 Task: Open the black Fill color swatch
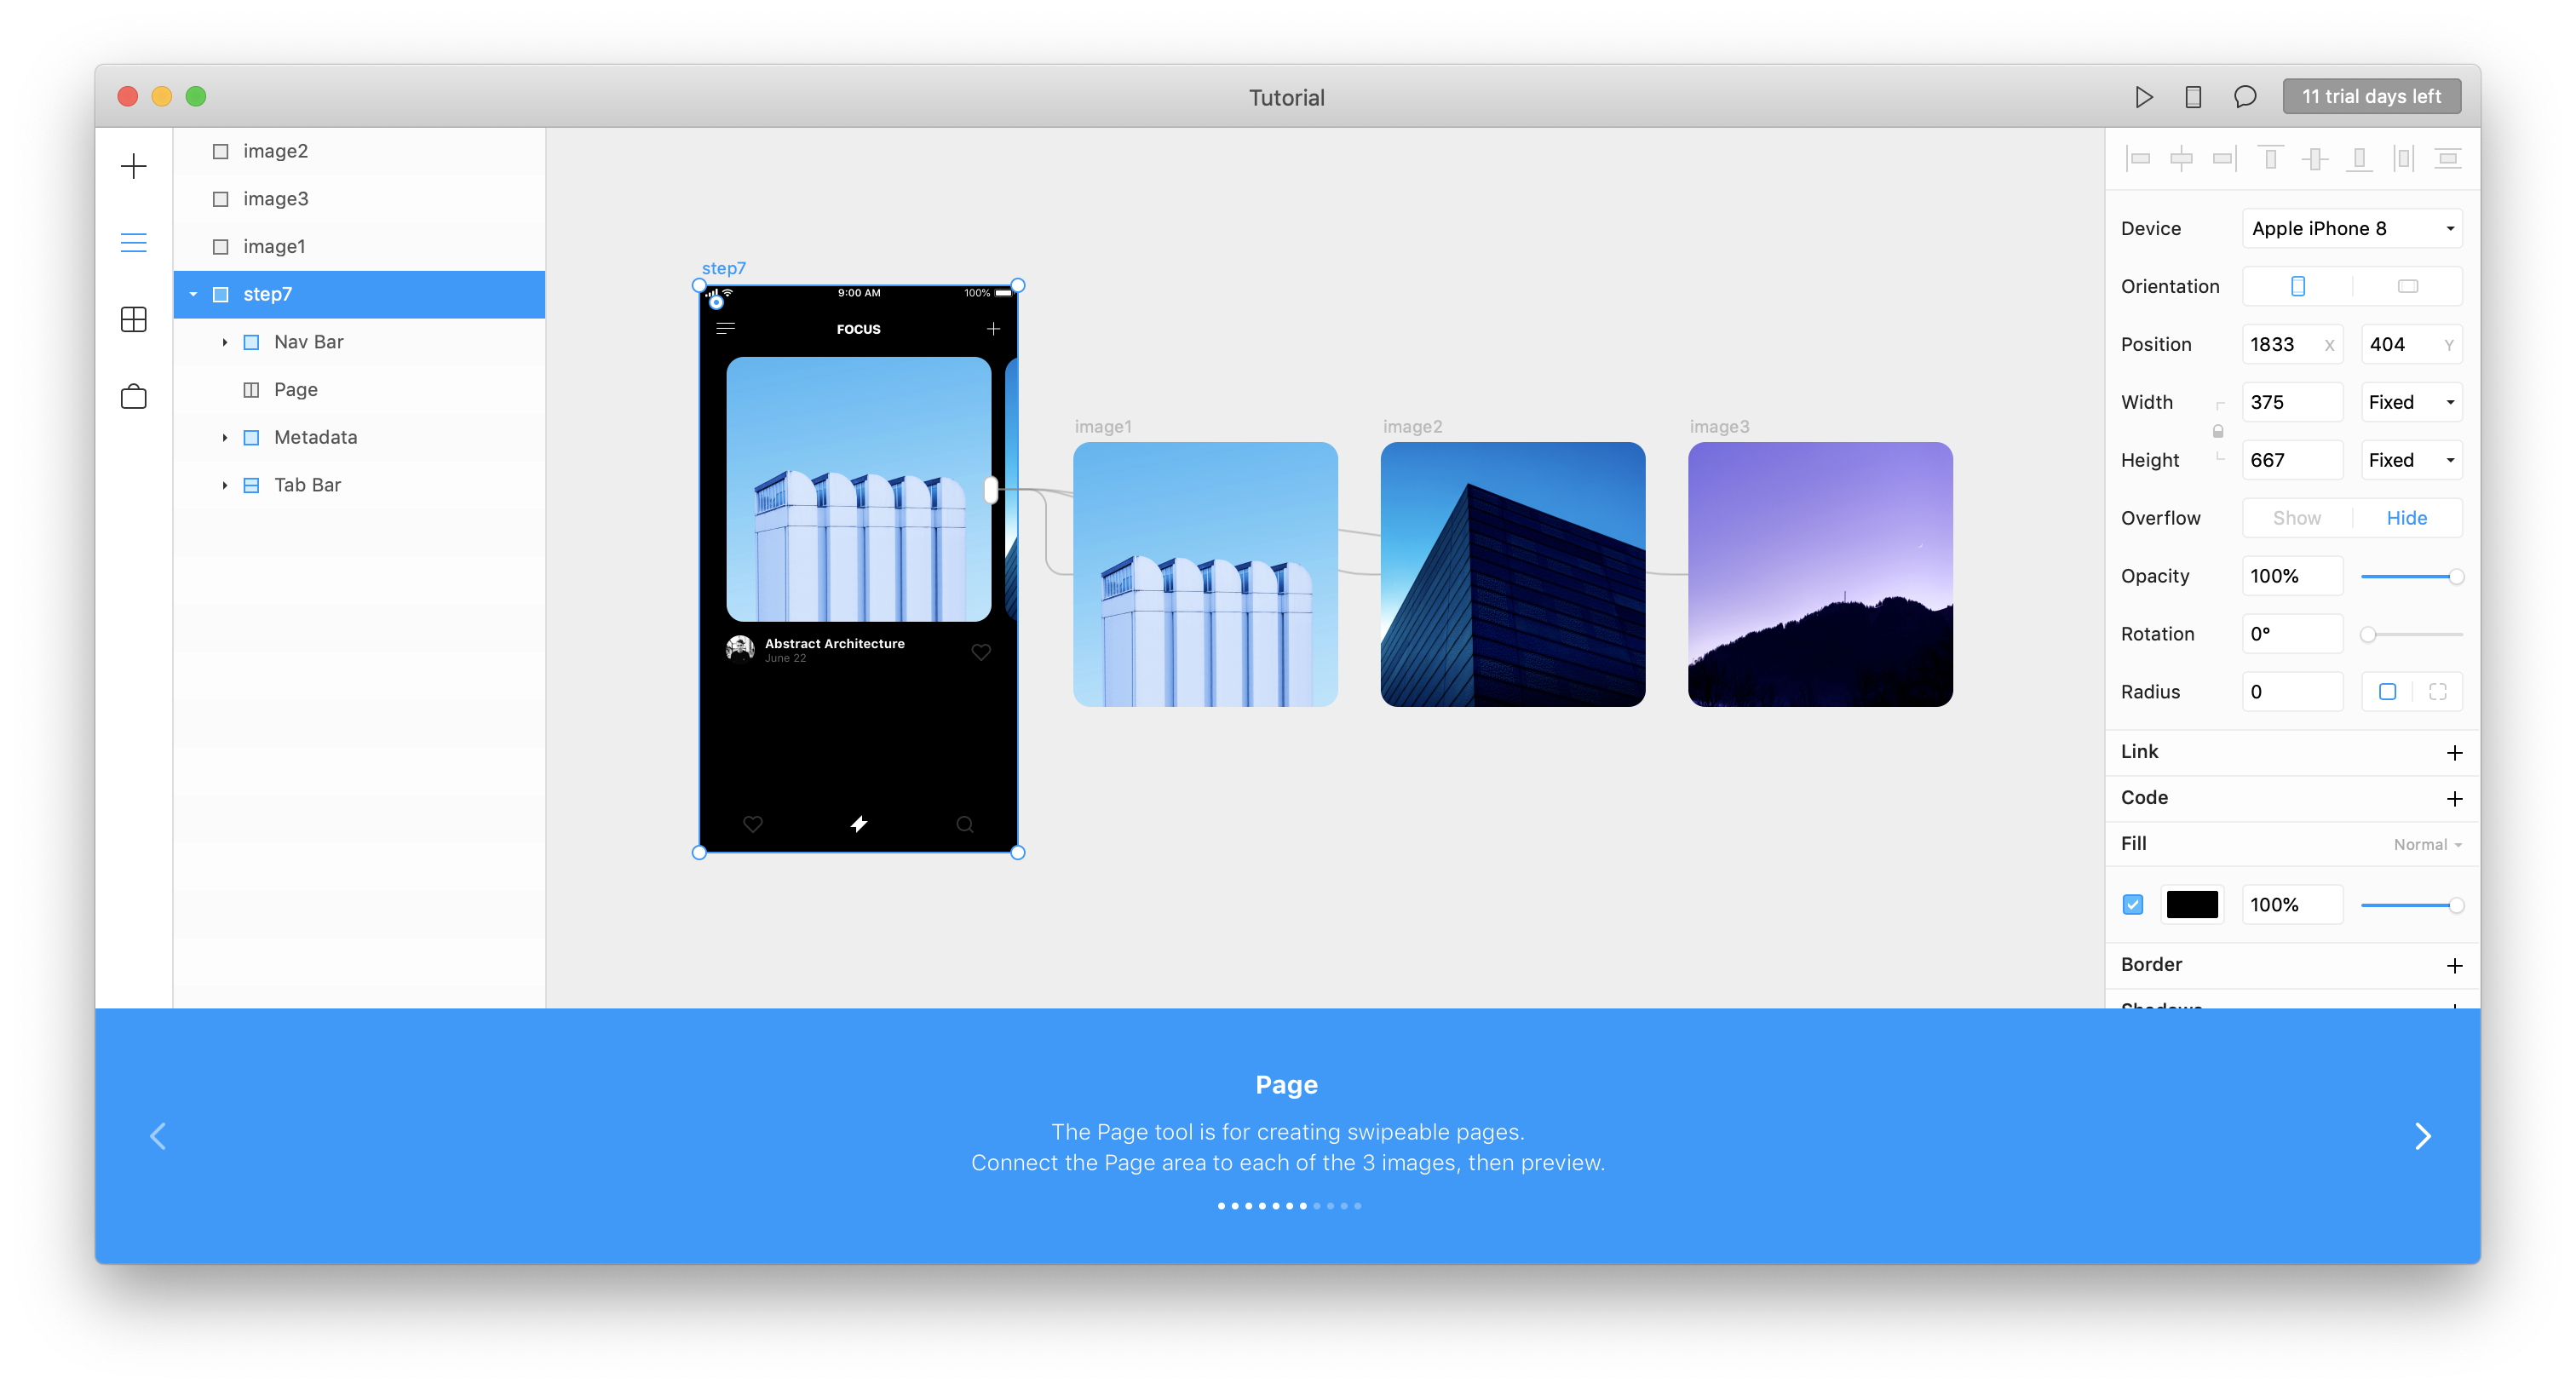coord(2191,904)
